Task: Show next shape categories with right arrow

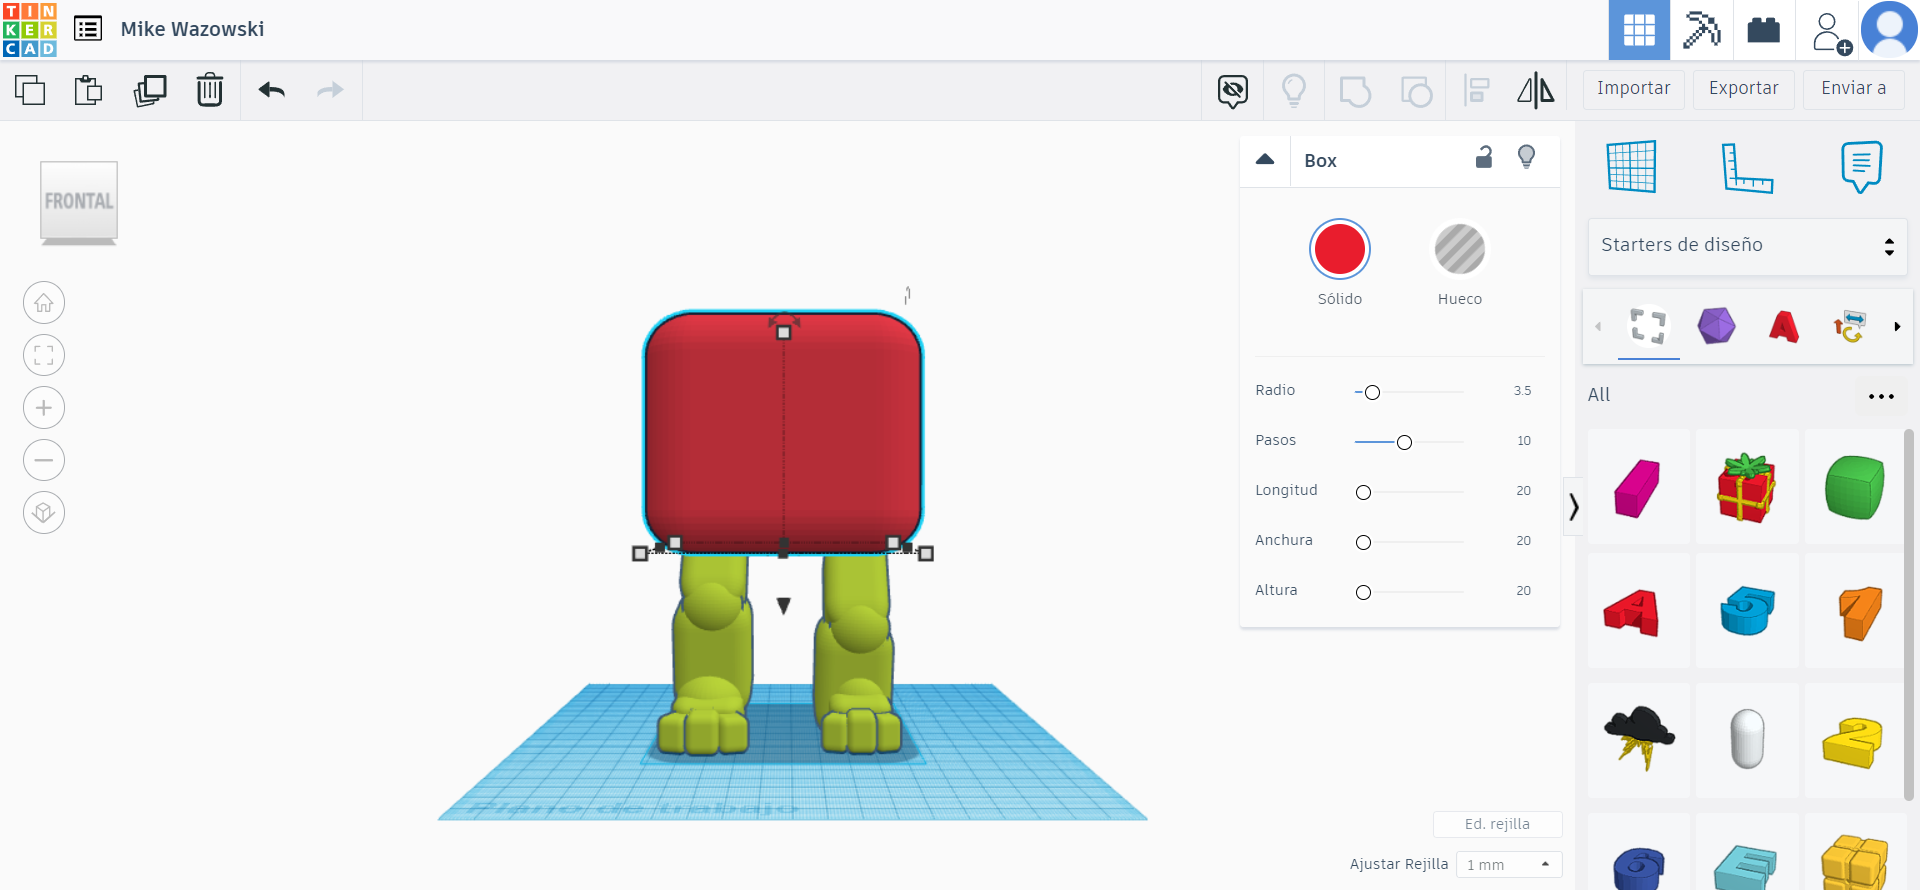Action: pyautogui.click(x=1897, y=326)
